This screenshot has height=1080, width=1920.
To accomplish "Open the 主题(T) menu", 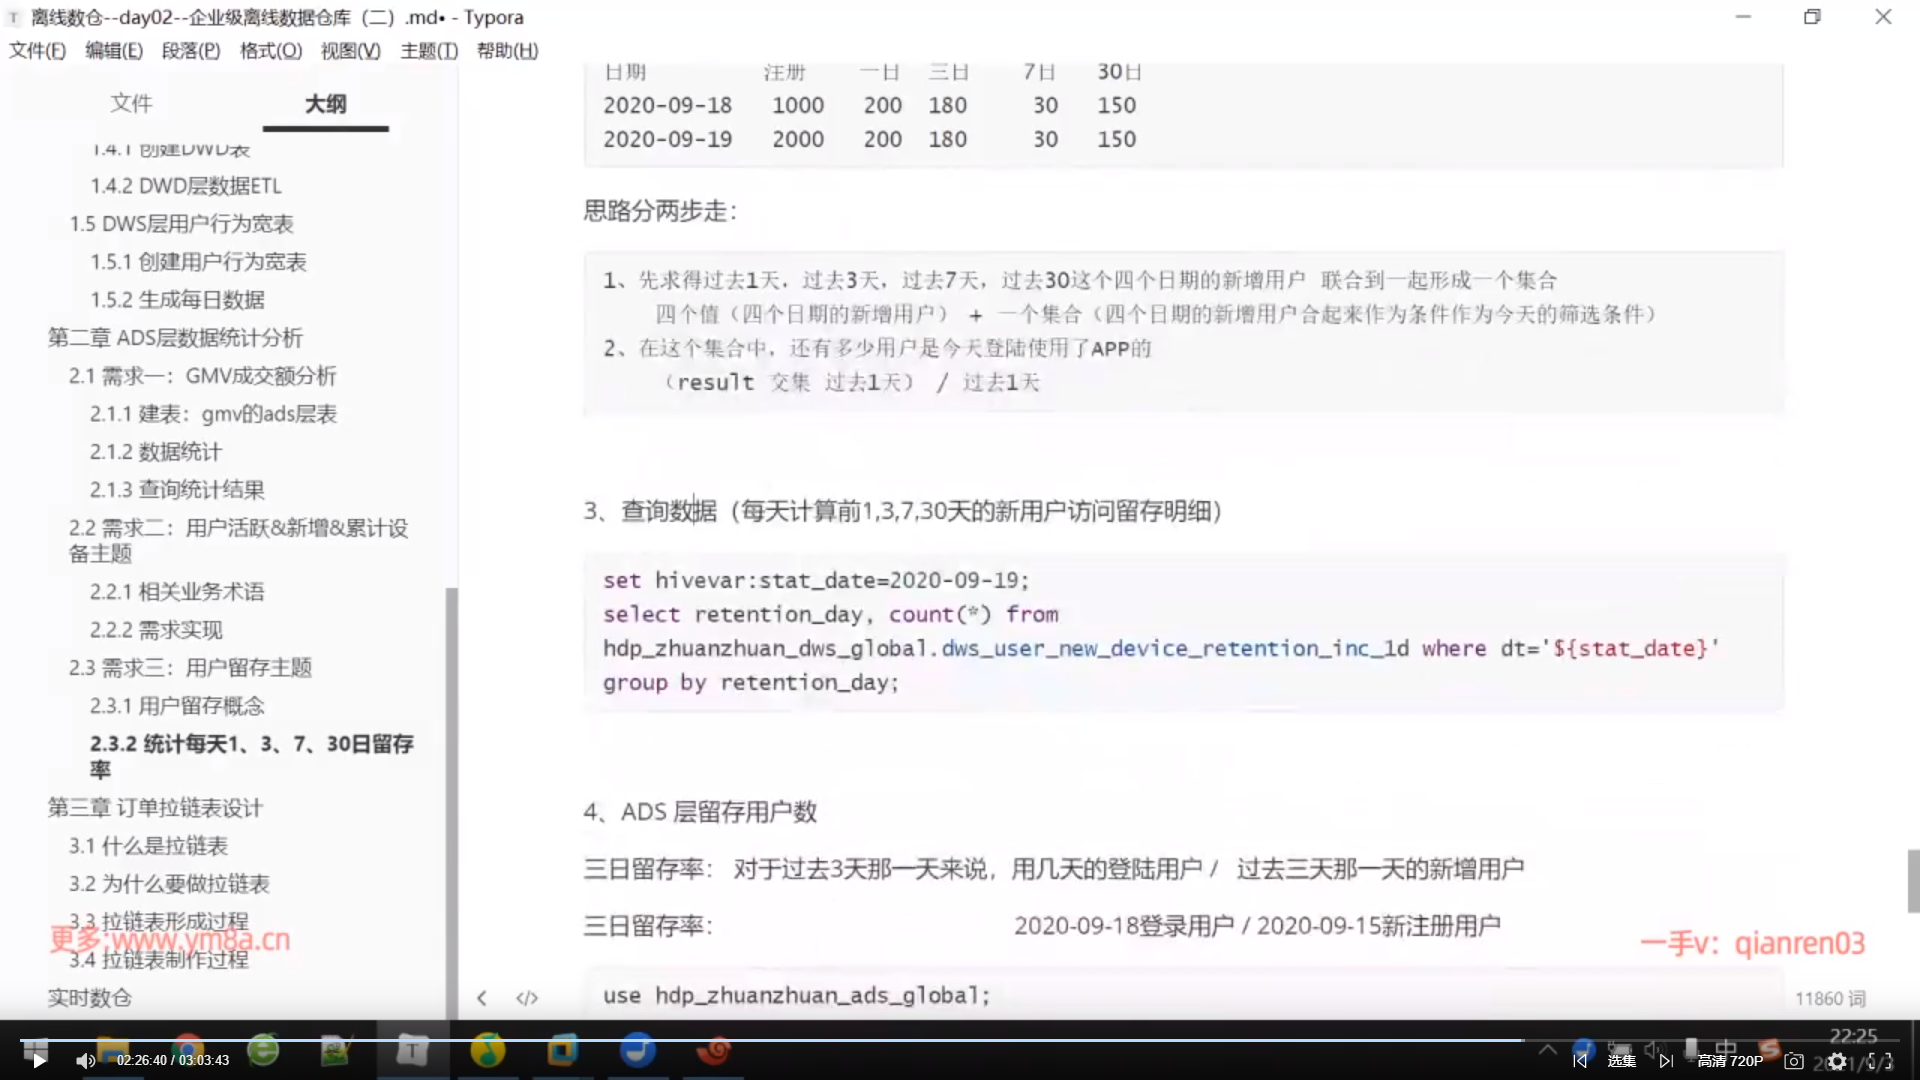I will tap(429, 51).
